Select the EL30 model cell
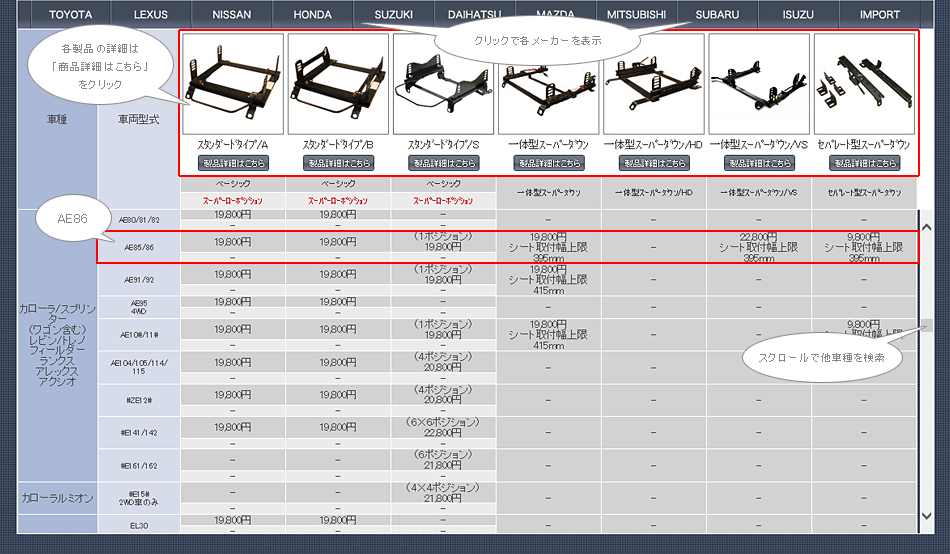The height and width of the screenshot is (554, 950). 139,525
